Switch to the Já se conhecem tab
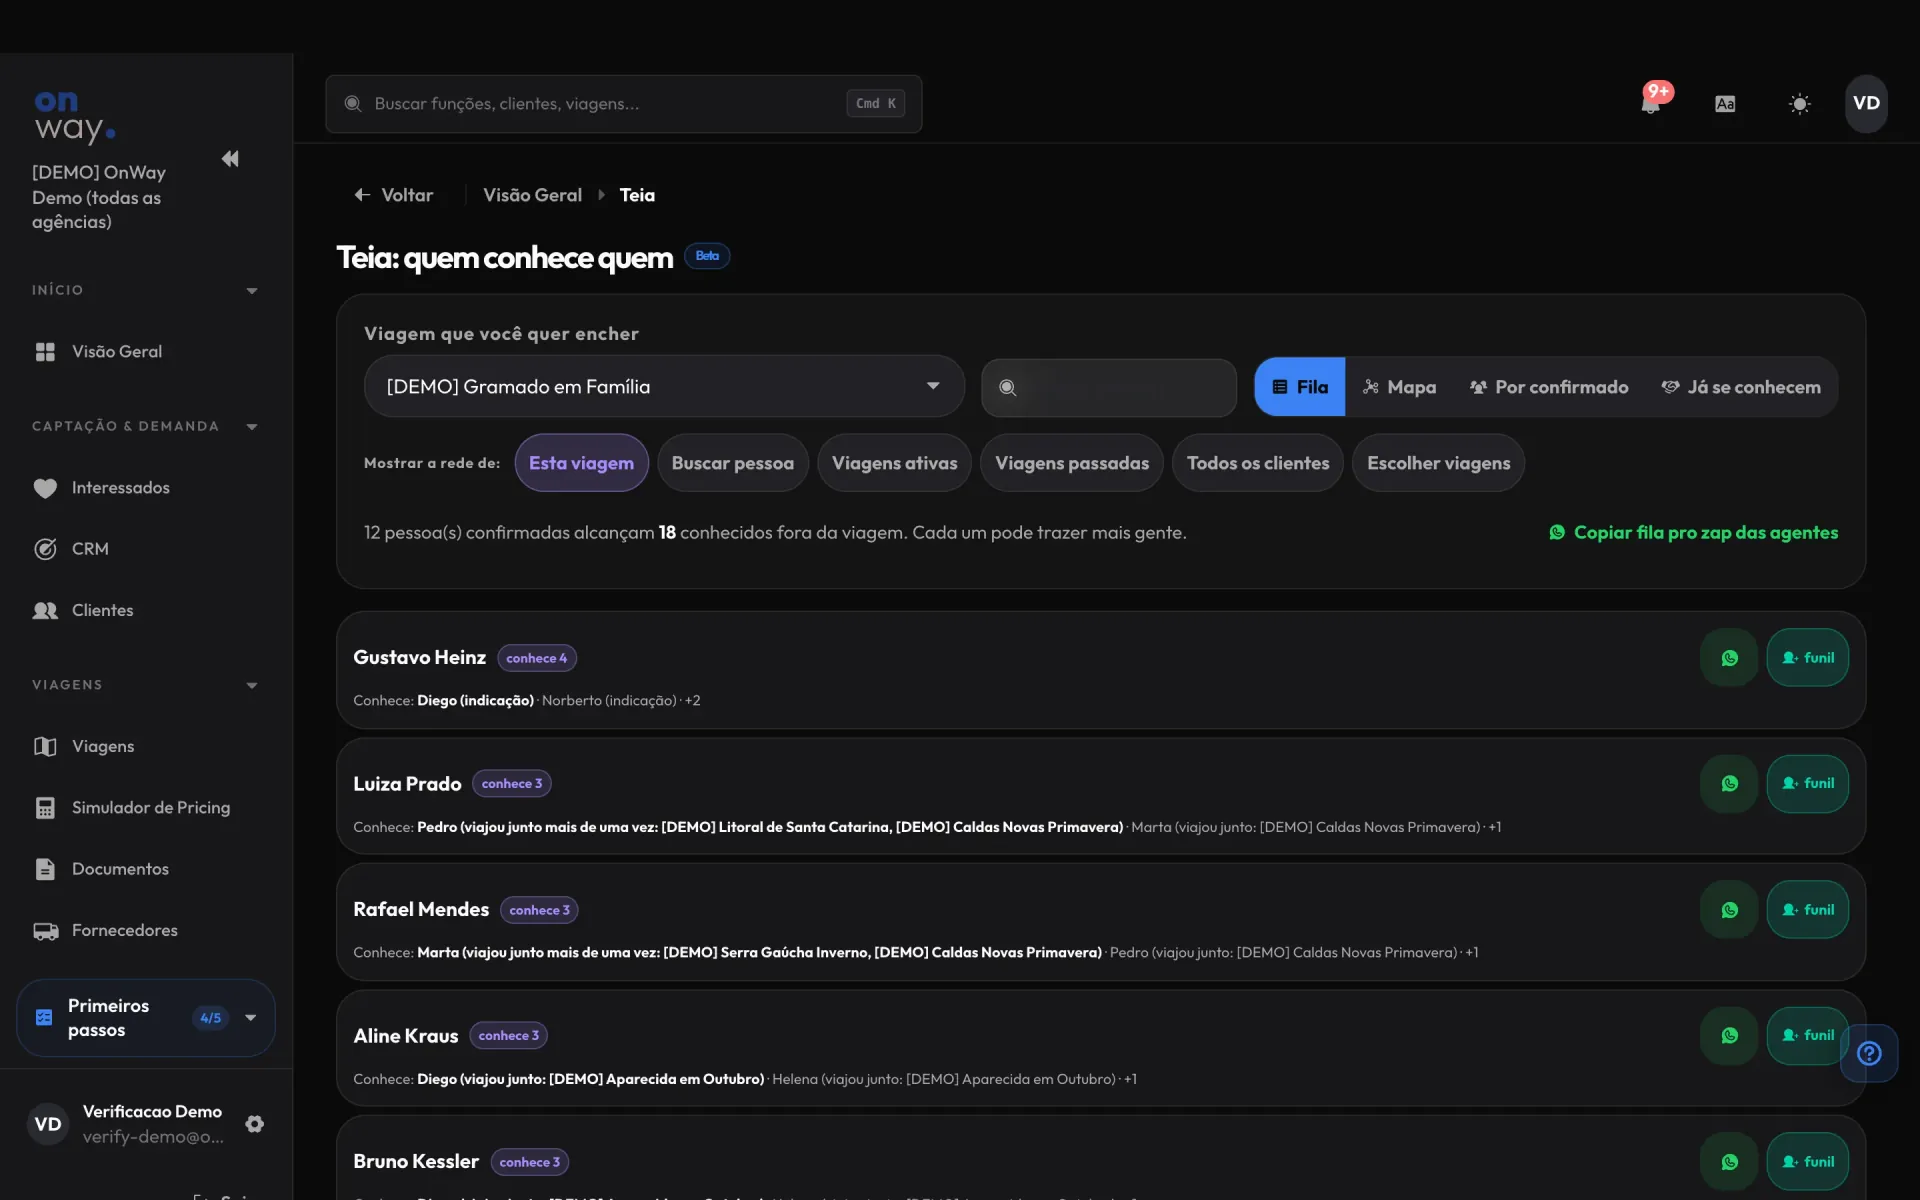 tap(1741, 387)
